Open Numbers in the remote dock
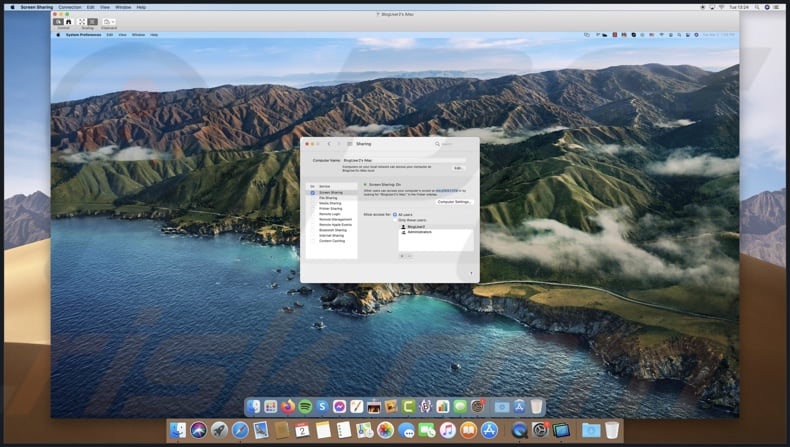790x447 pixels. [442, 406]
